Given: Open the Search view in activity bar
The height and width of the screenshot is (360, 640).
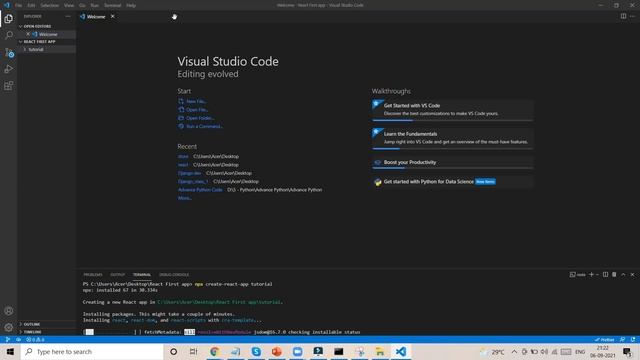Looking at the screenshot, I should tap(9, 36).
